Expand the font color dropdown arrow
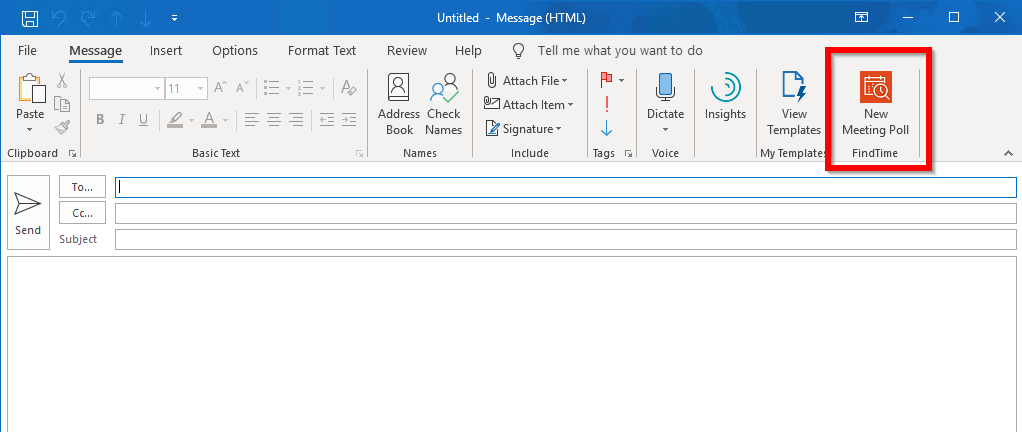Screen dimensions: 1022x432 click(226, 120)
